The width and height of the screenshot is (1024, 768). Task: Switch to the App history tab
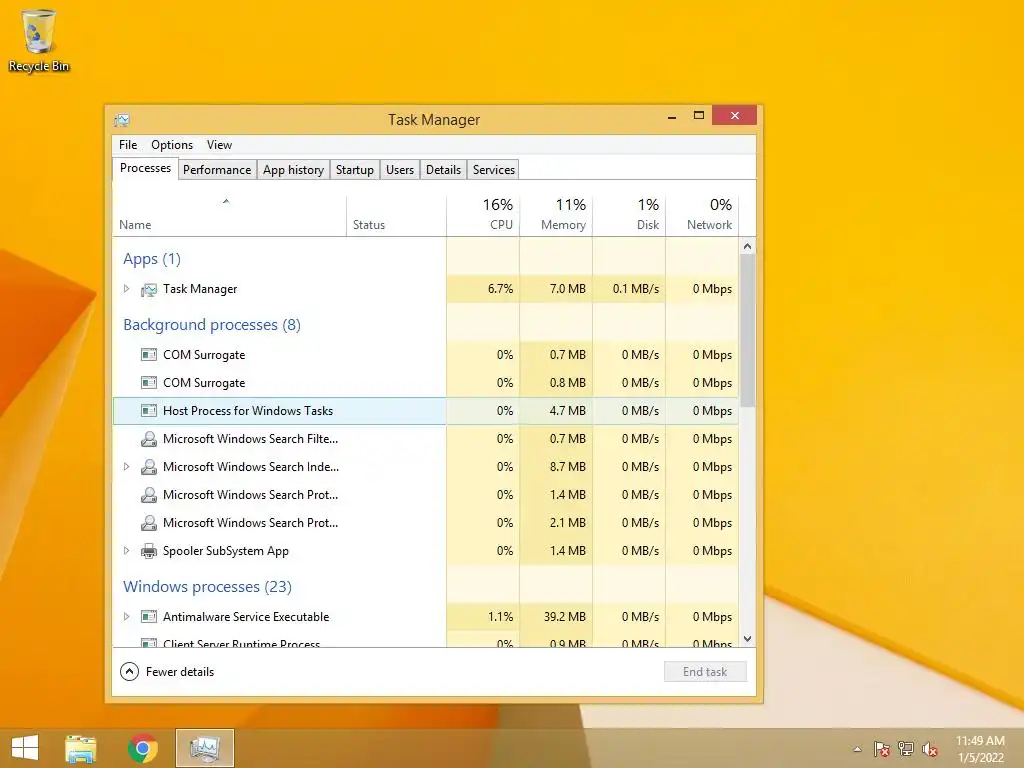point(293,170)
